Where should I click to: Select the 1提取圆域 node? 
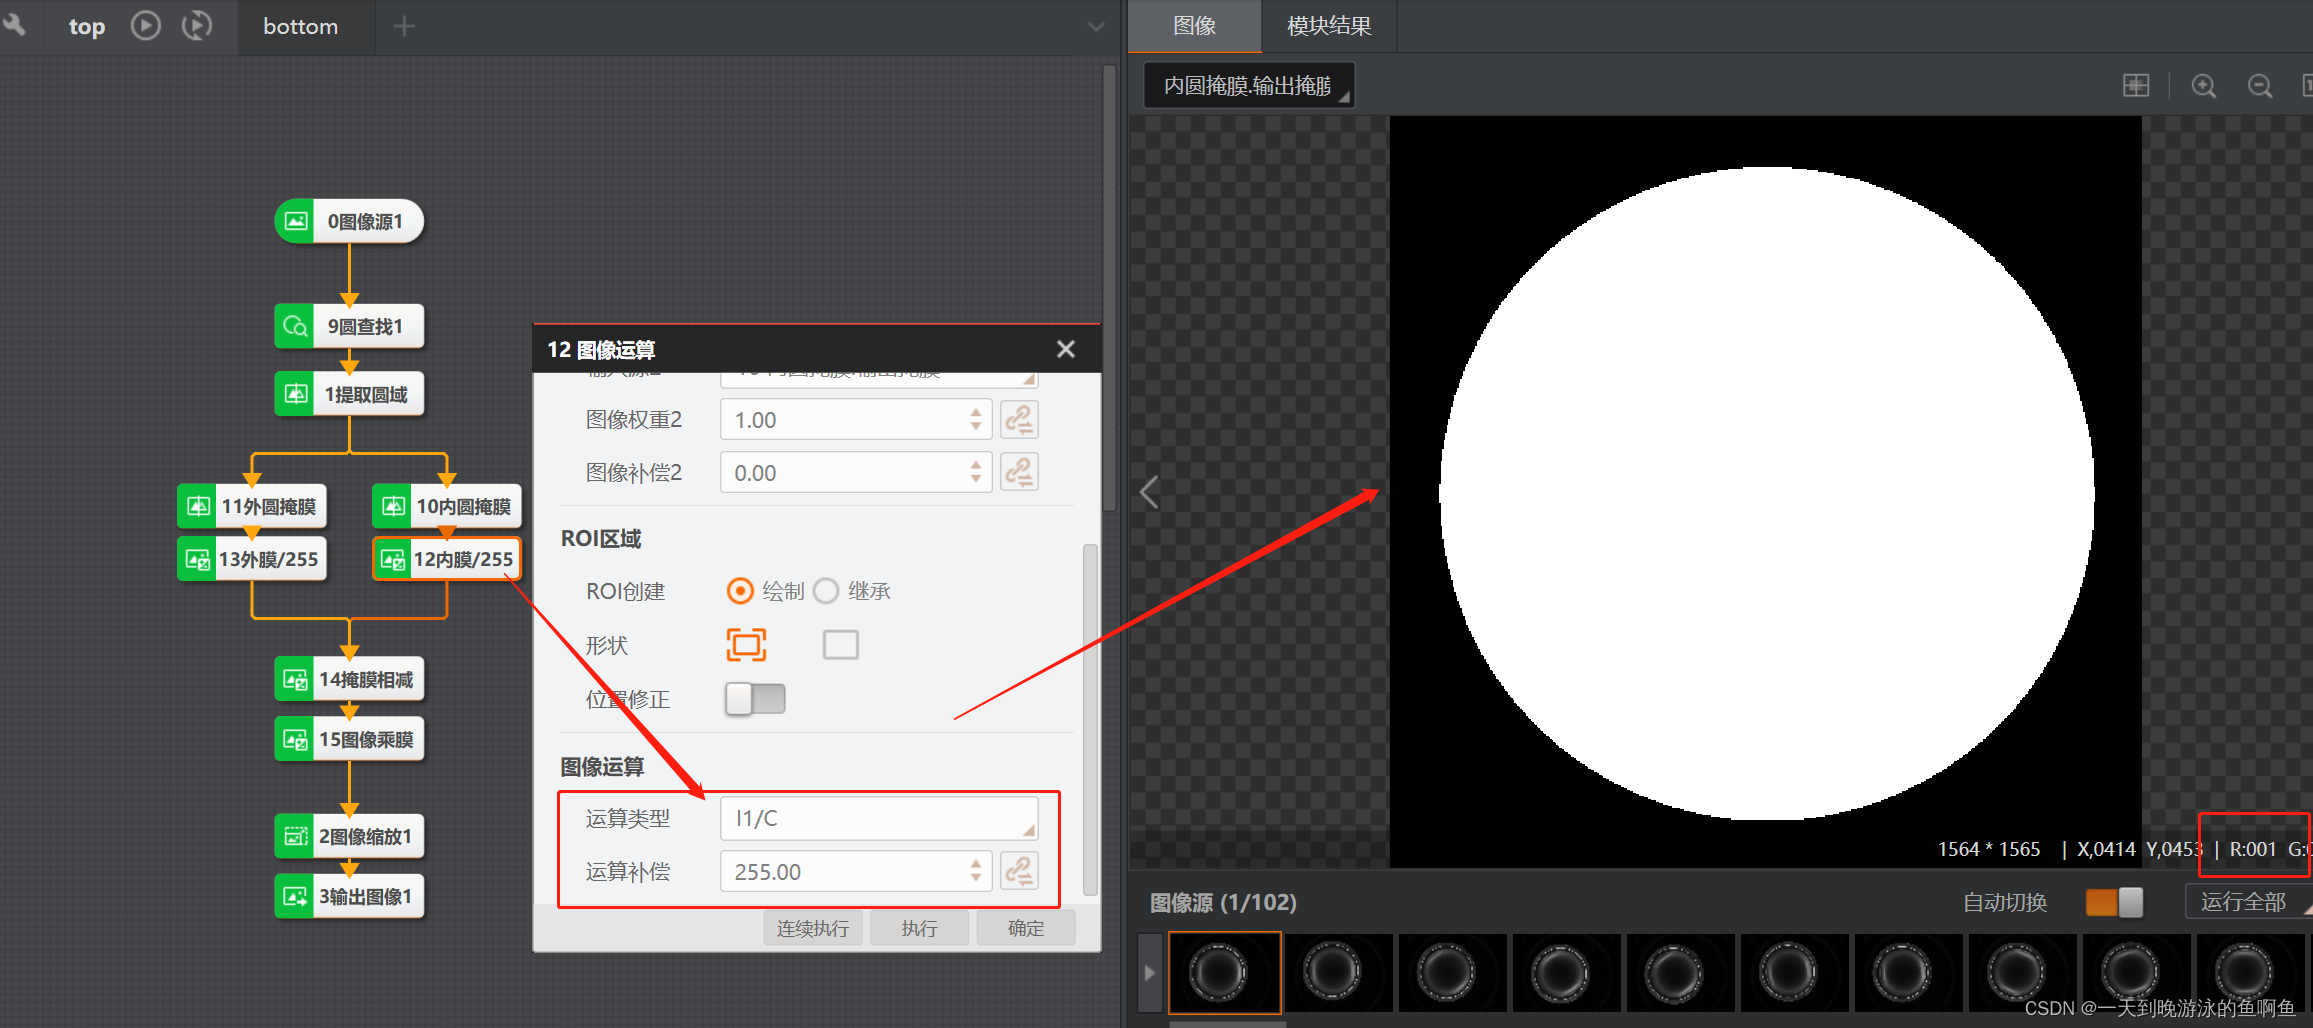[349, 394]
